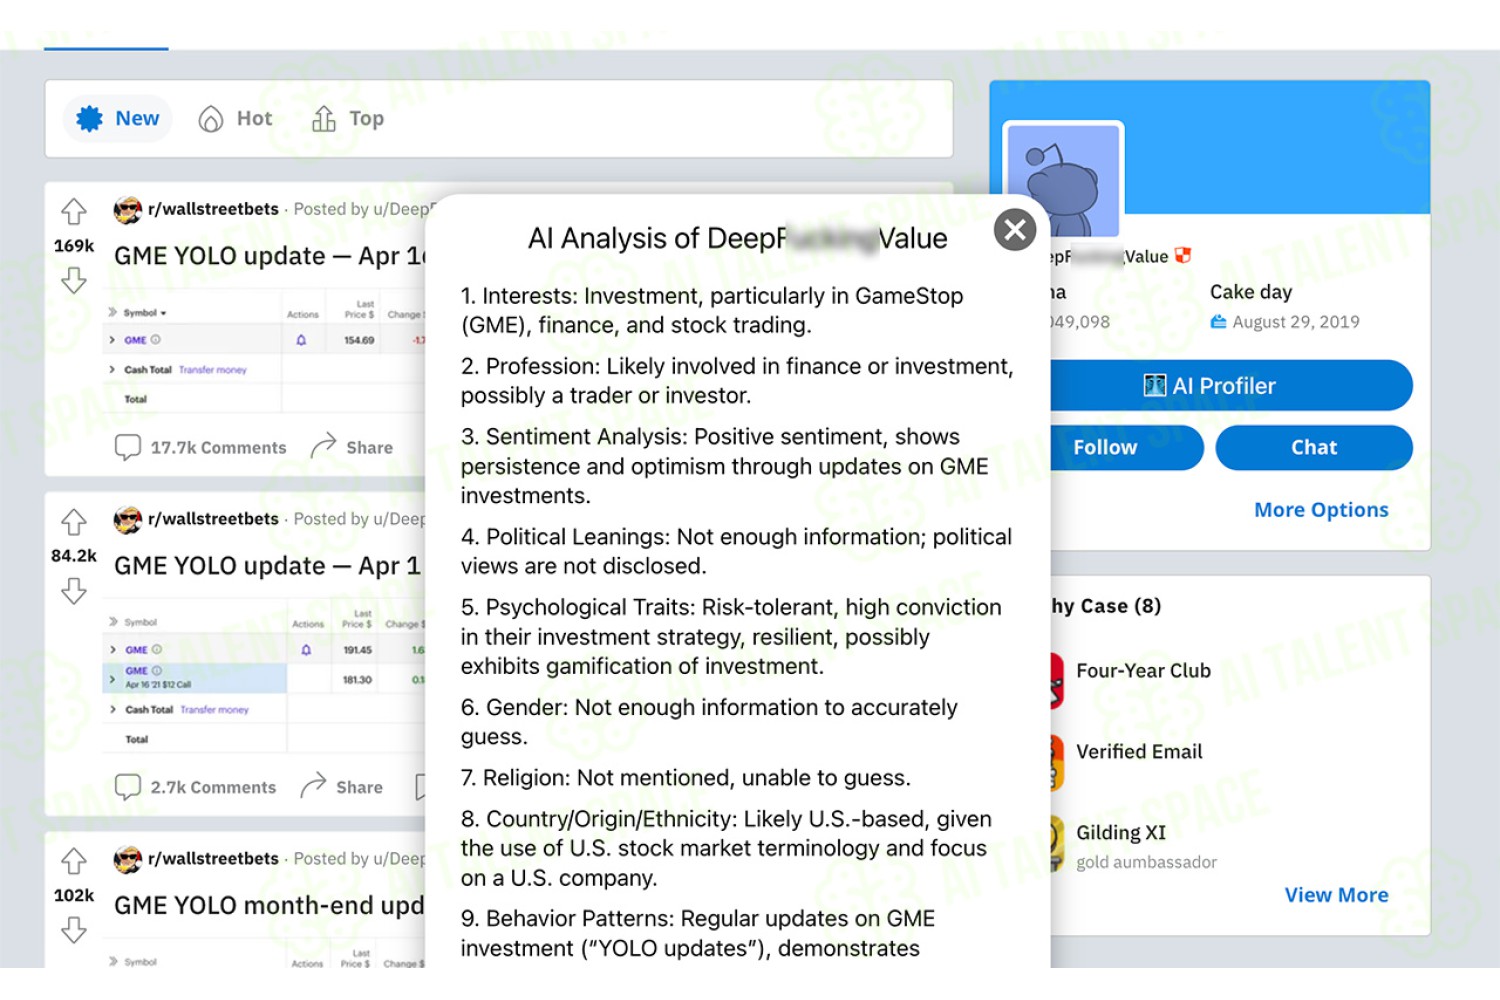Screen dimensions: 1500x1000
Task: Upvote the post with 102k votes
Action: tap(74, 861)
